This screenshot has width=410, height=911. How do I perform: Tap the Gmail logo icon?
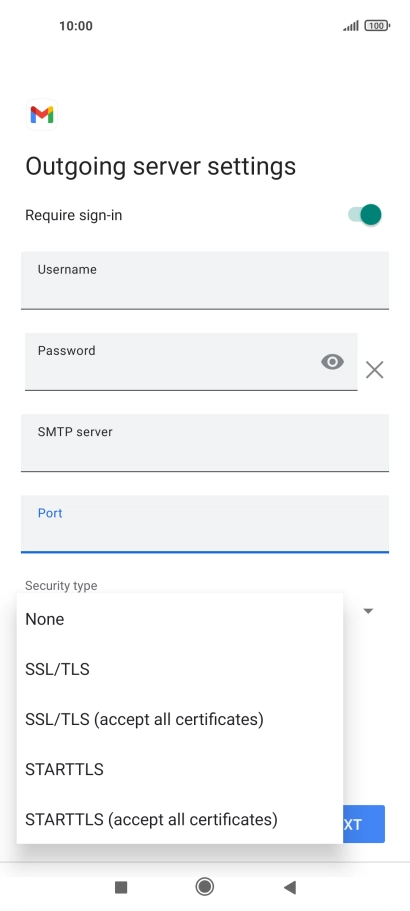(42, 114)
